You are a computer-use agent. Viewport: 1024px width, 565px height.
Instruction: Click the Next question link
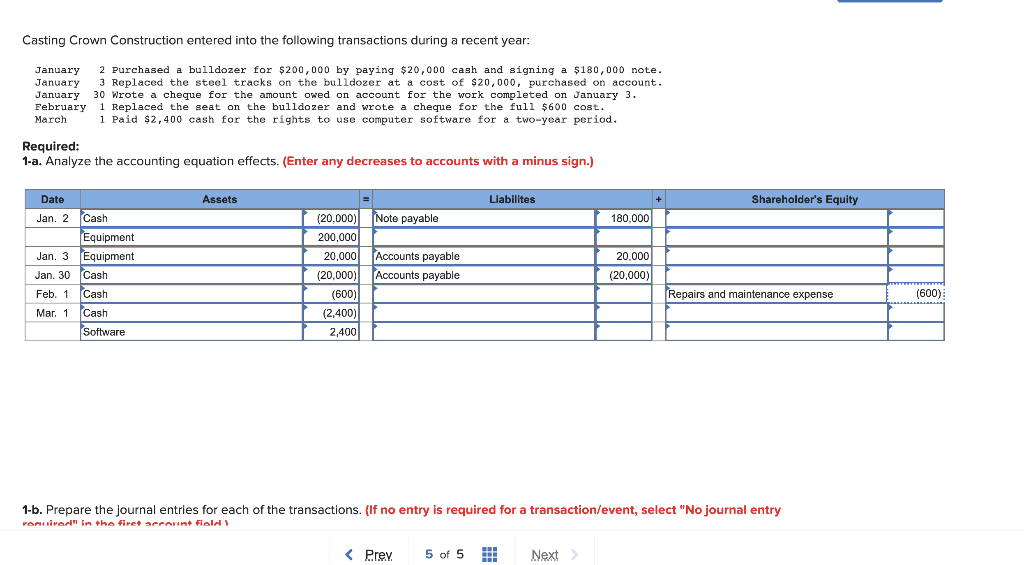[x=554, y=555]
